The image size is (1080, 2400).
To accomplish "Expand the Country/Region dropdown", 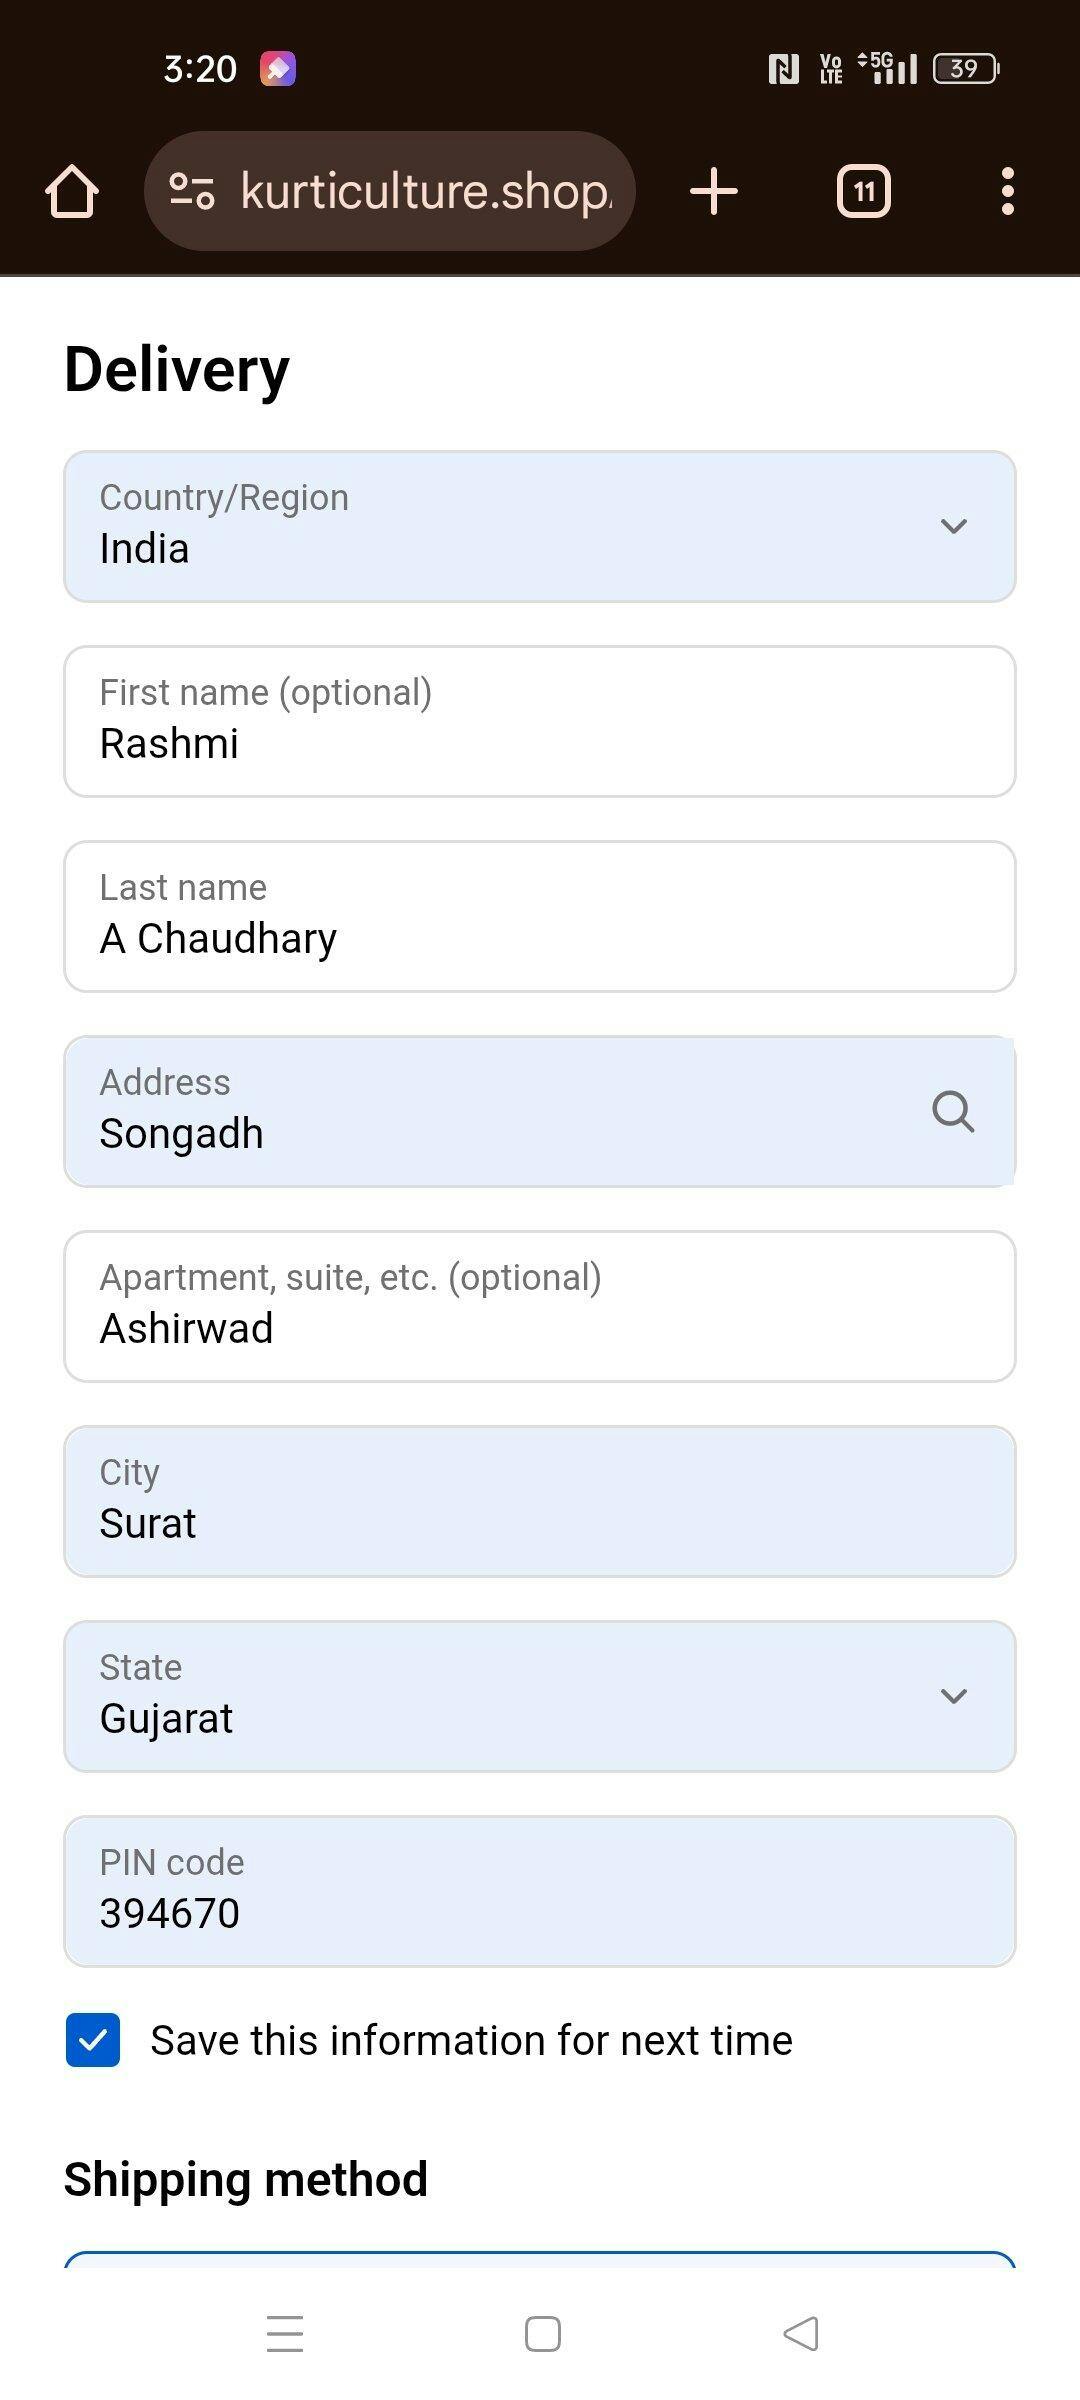I will click(540, 527).
